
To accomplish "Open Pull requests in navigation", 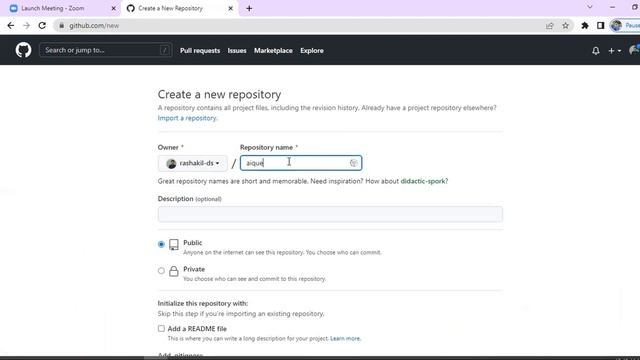I will [x=200, y=51].
